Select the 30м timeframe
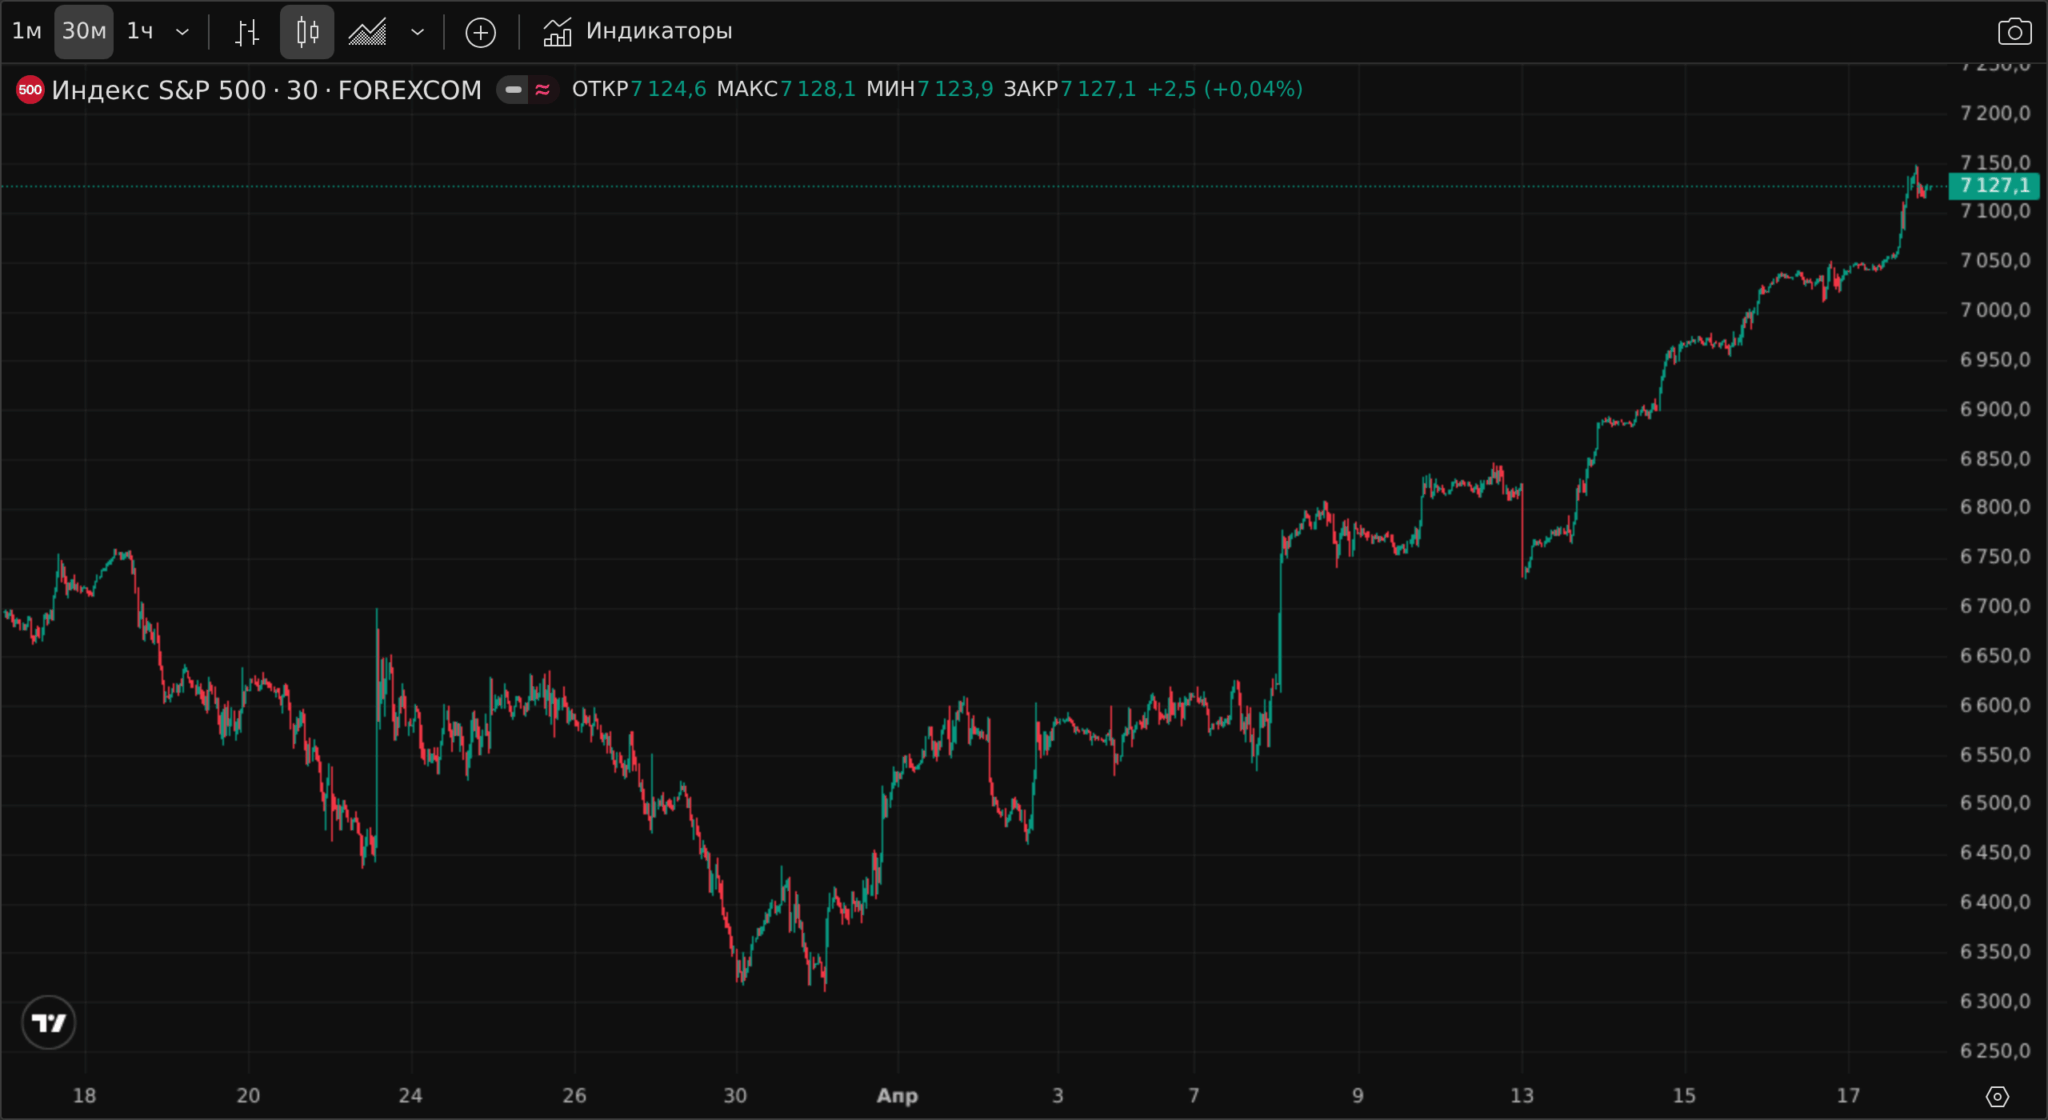Screen dimensions: 2048x1120 point(84,32)
